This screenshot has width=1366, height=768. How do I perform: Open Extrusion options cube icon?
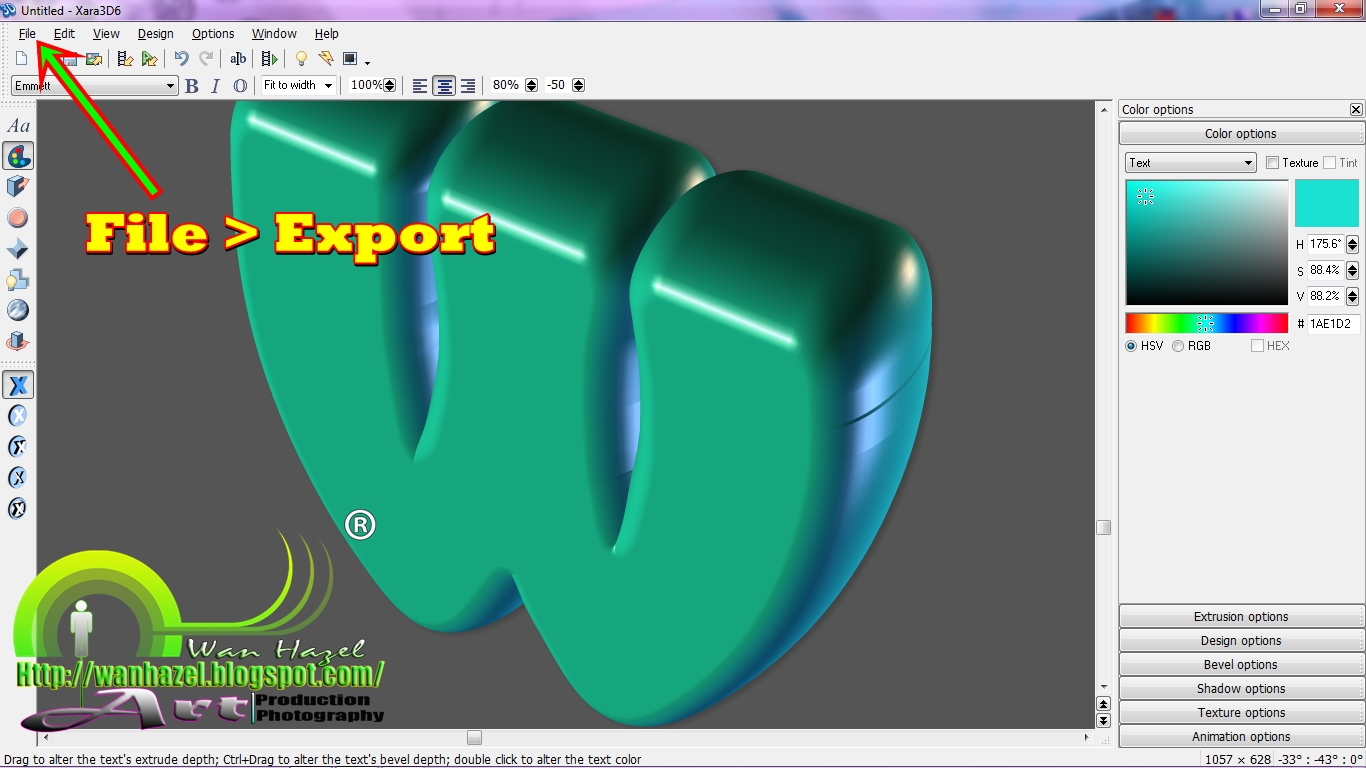point(18,187)
